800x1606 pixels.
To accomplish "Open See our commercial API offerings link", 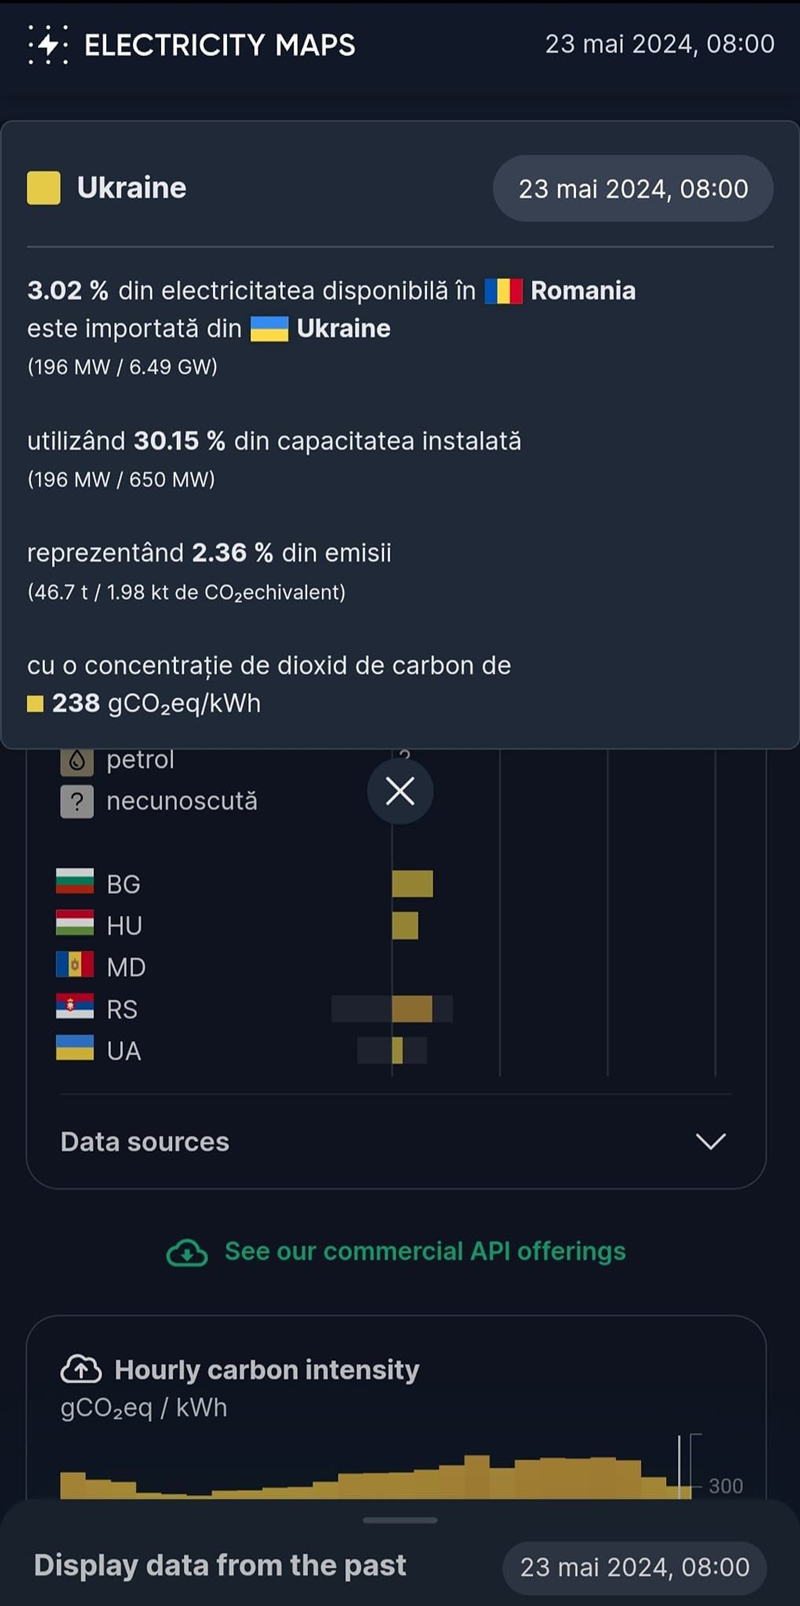I will [x=425, y=1252].
